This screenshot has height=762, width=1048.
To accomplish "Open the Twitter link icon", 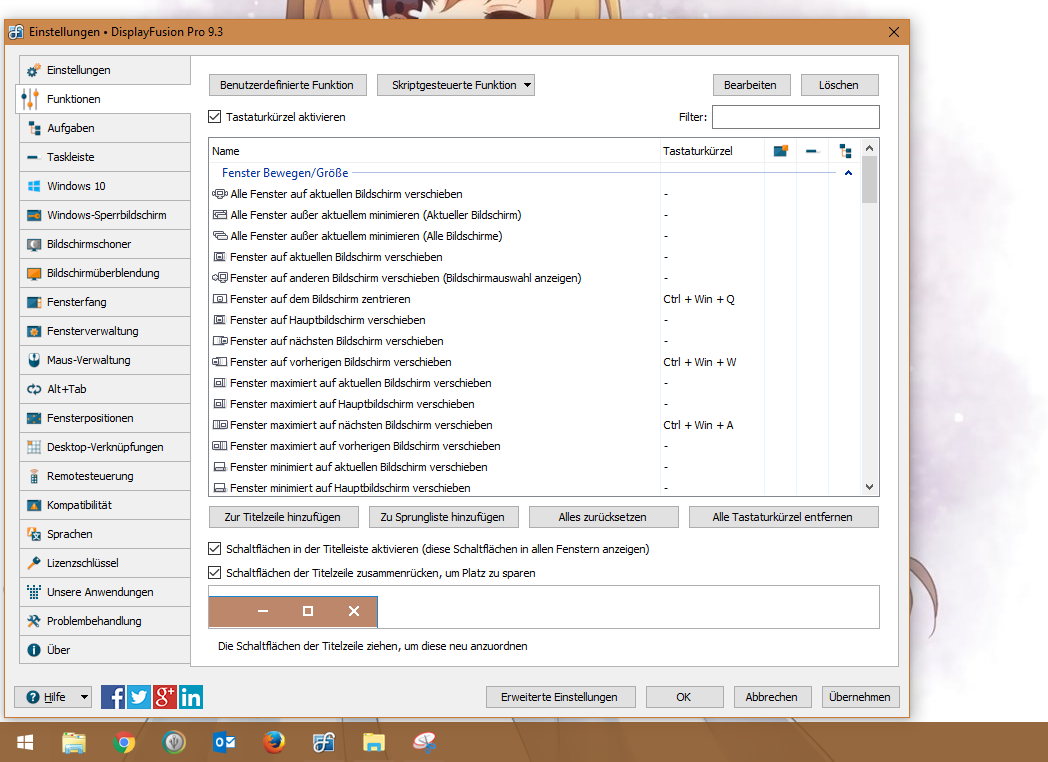I will (x=139, y=696).
